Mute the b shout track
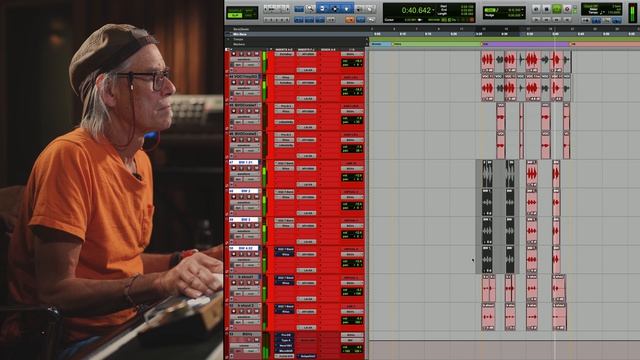The height and width of the screenshot is (360, 640). coord(256,282)
